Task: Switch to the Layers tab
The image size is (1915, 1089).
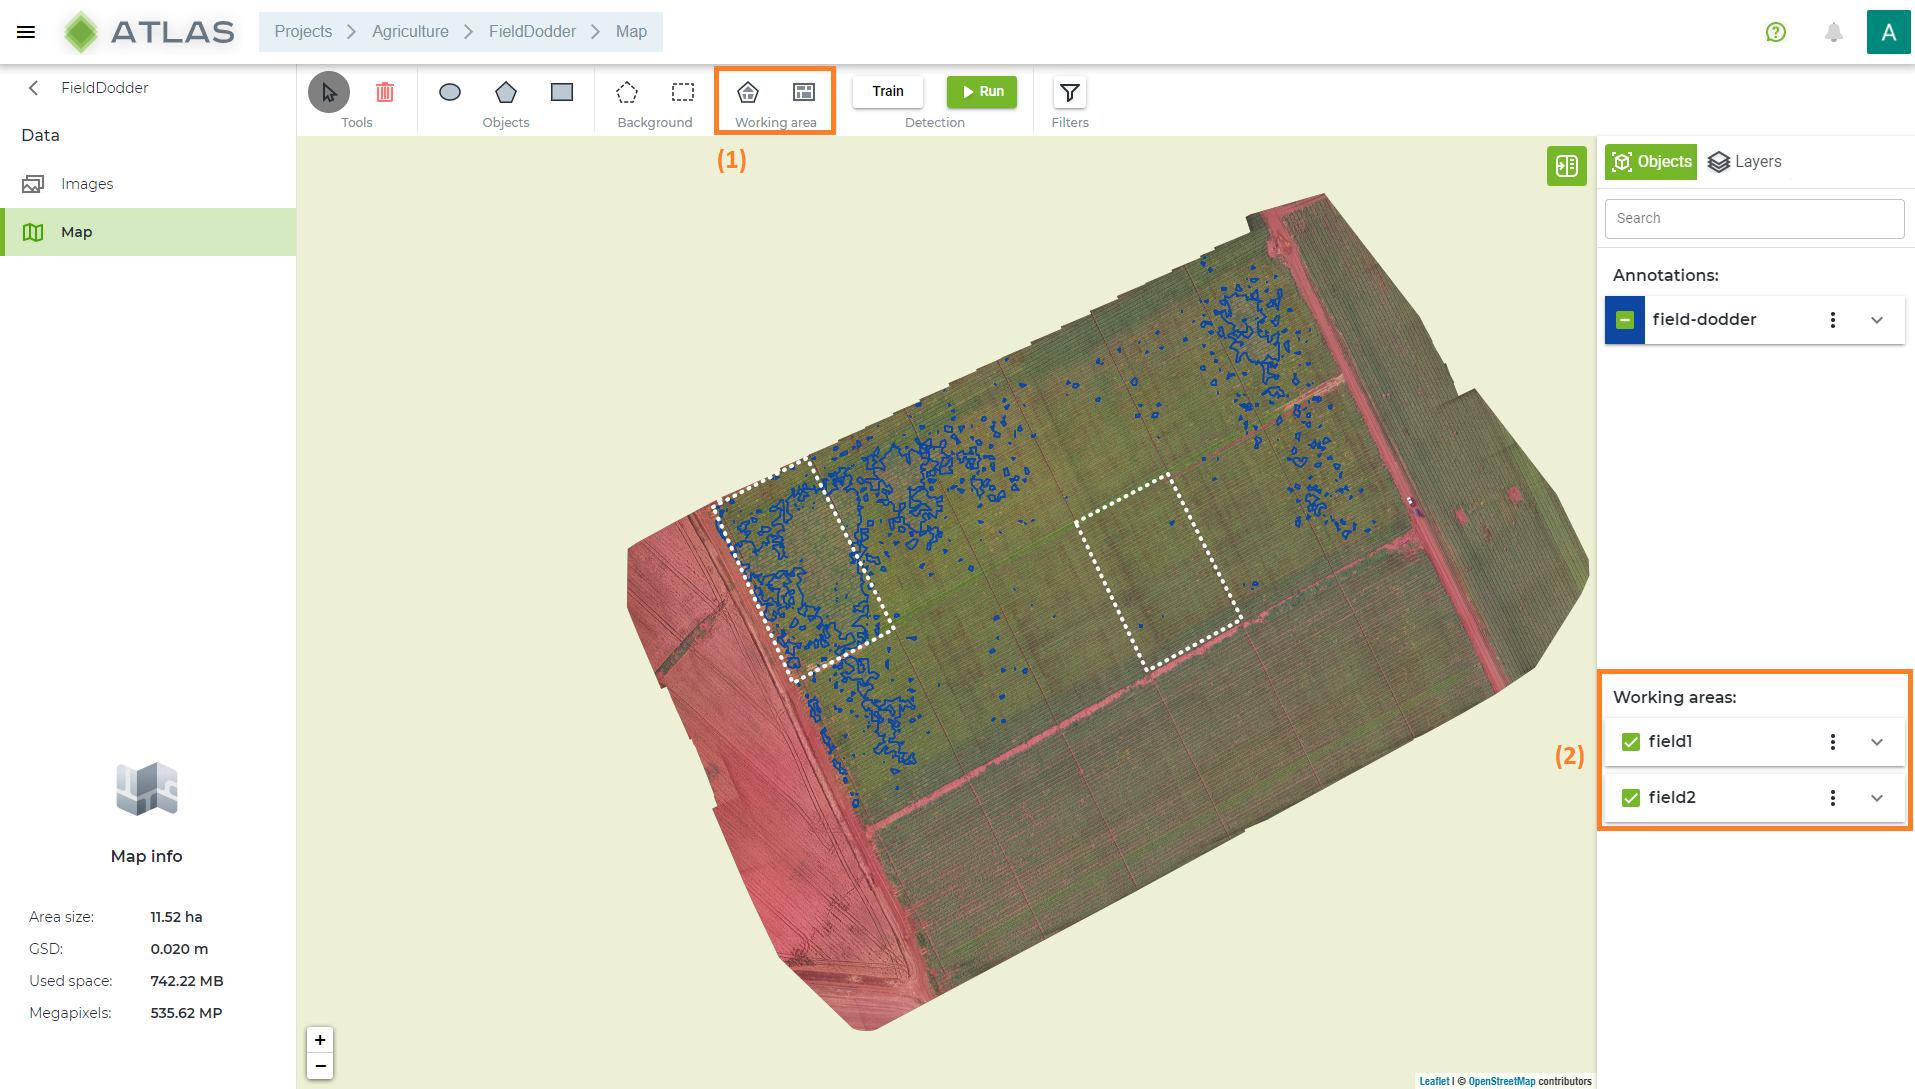Action: (x=1745, y=162)
